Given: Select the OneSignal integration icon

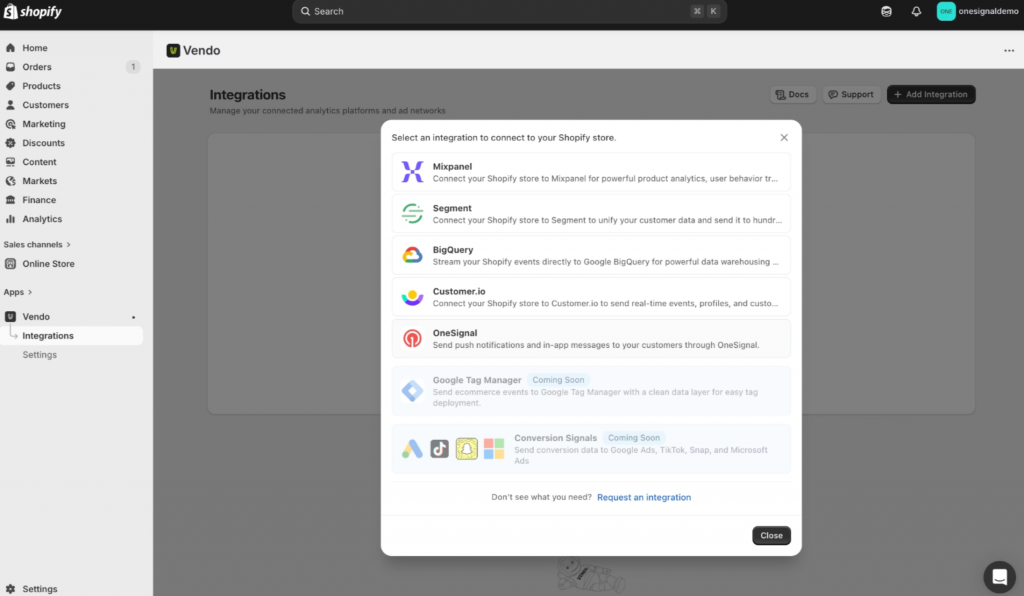Looking at the screenshot, I should (x=412, y=338).
